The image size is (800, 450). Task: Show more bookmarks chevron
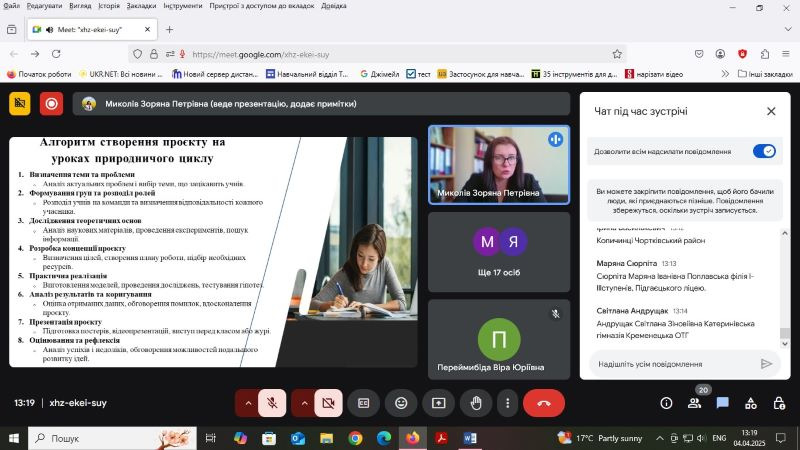(725, 74)
